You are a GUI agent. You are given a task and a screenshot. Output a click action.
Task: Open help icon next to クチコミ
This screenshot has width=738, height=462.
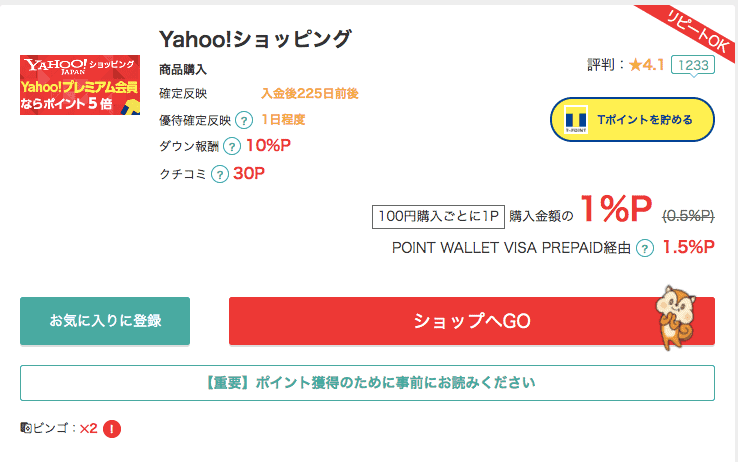coord(219,173)
